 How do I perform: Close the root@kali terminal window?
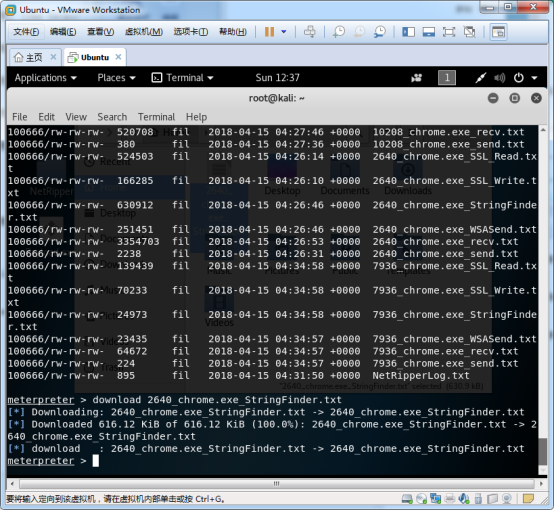[x=536, y=98]
